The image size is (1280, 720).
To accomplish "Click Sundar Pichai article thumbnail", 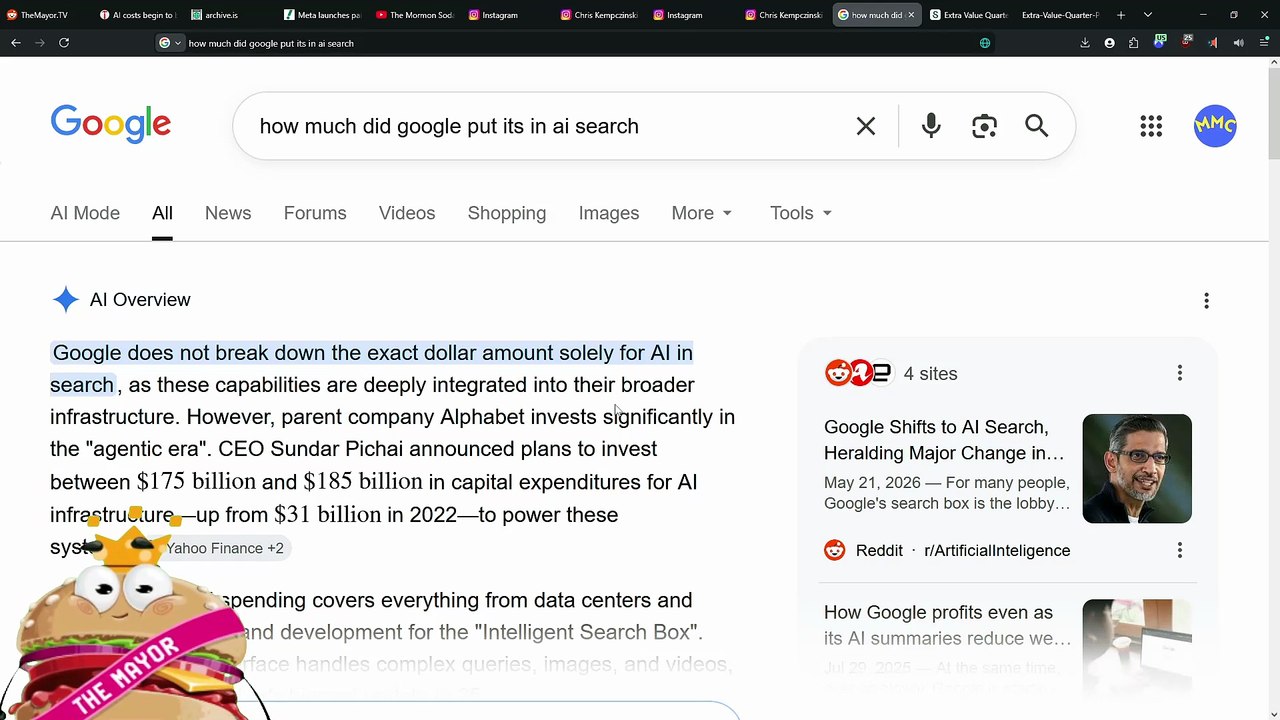I will coord(1137,469).
